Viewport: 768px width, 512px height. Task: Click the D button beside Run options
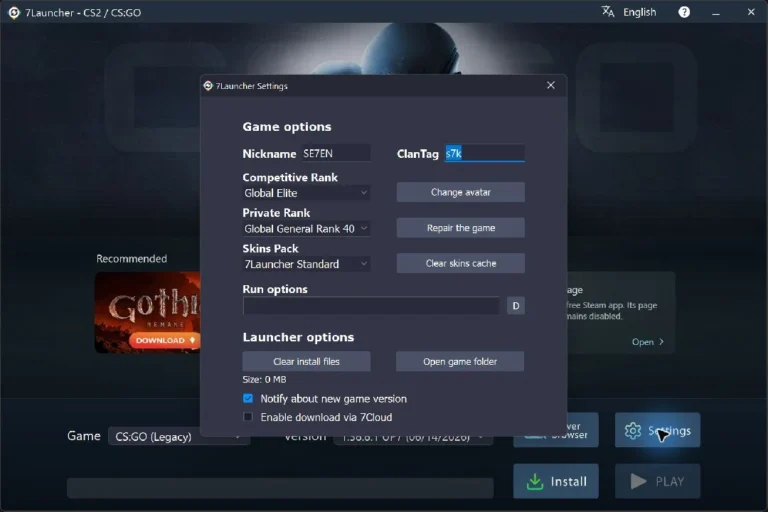(516, 306)
